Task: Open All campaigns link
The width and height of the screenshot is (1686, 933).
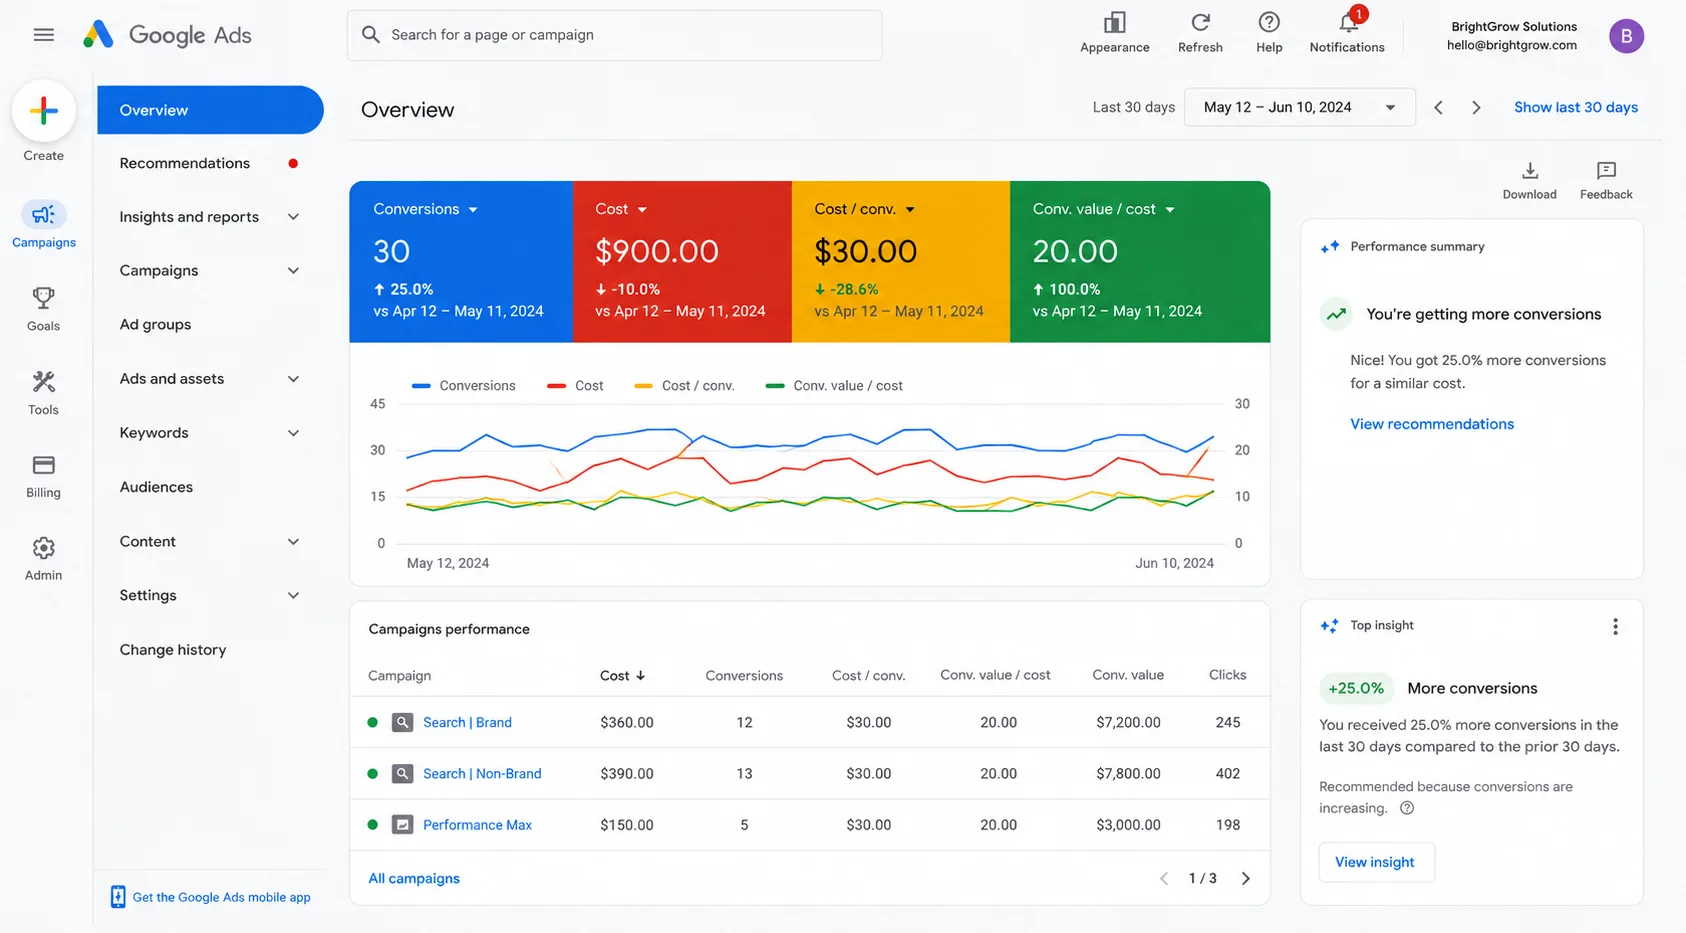Action: 414,879
